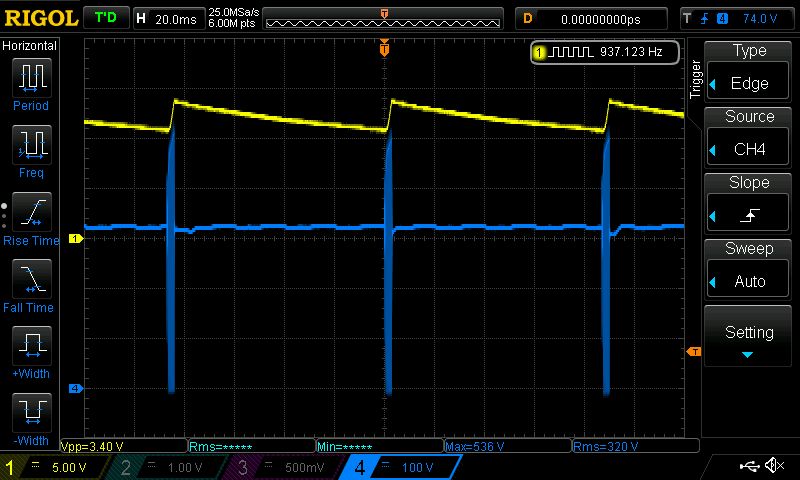The width and height of the screenshot is (800, 480).
Task: Click the Trigger menu tab label
Action: (695, 79)
